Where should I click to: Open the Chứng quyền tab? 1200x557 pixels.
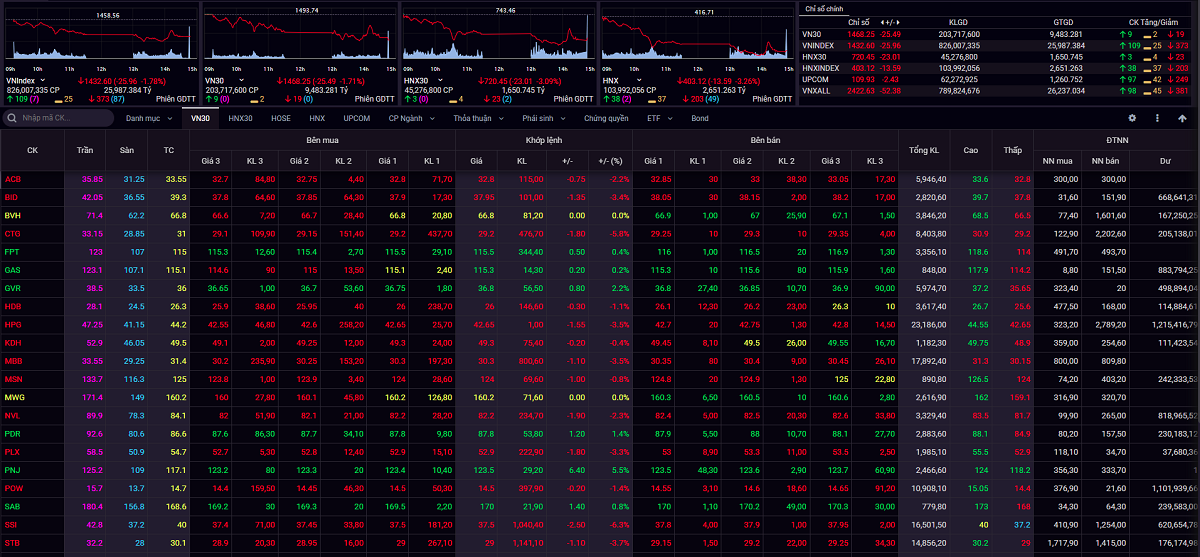(606, 118)
